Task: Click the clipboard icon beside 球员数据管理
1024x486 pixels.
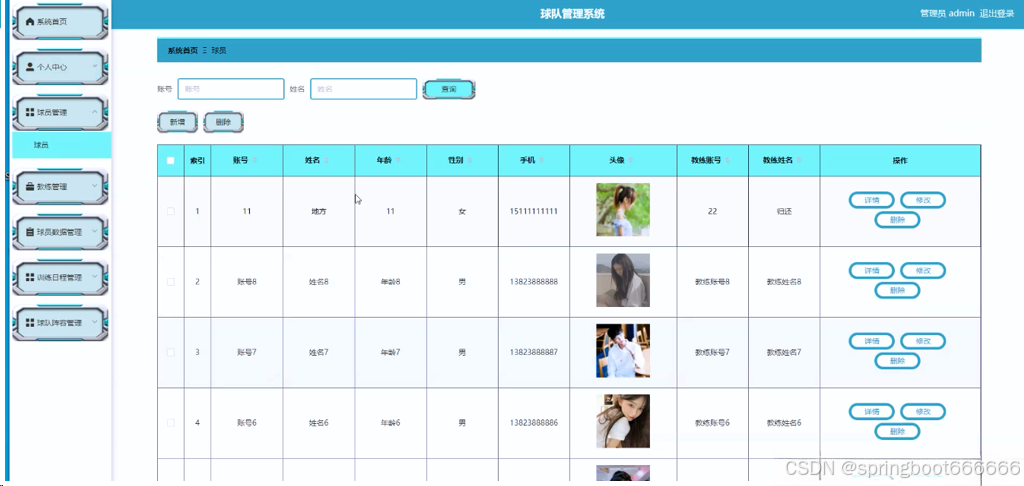Action: click(x=29, y=232)
